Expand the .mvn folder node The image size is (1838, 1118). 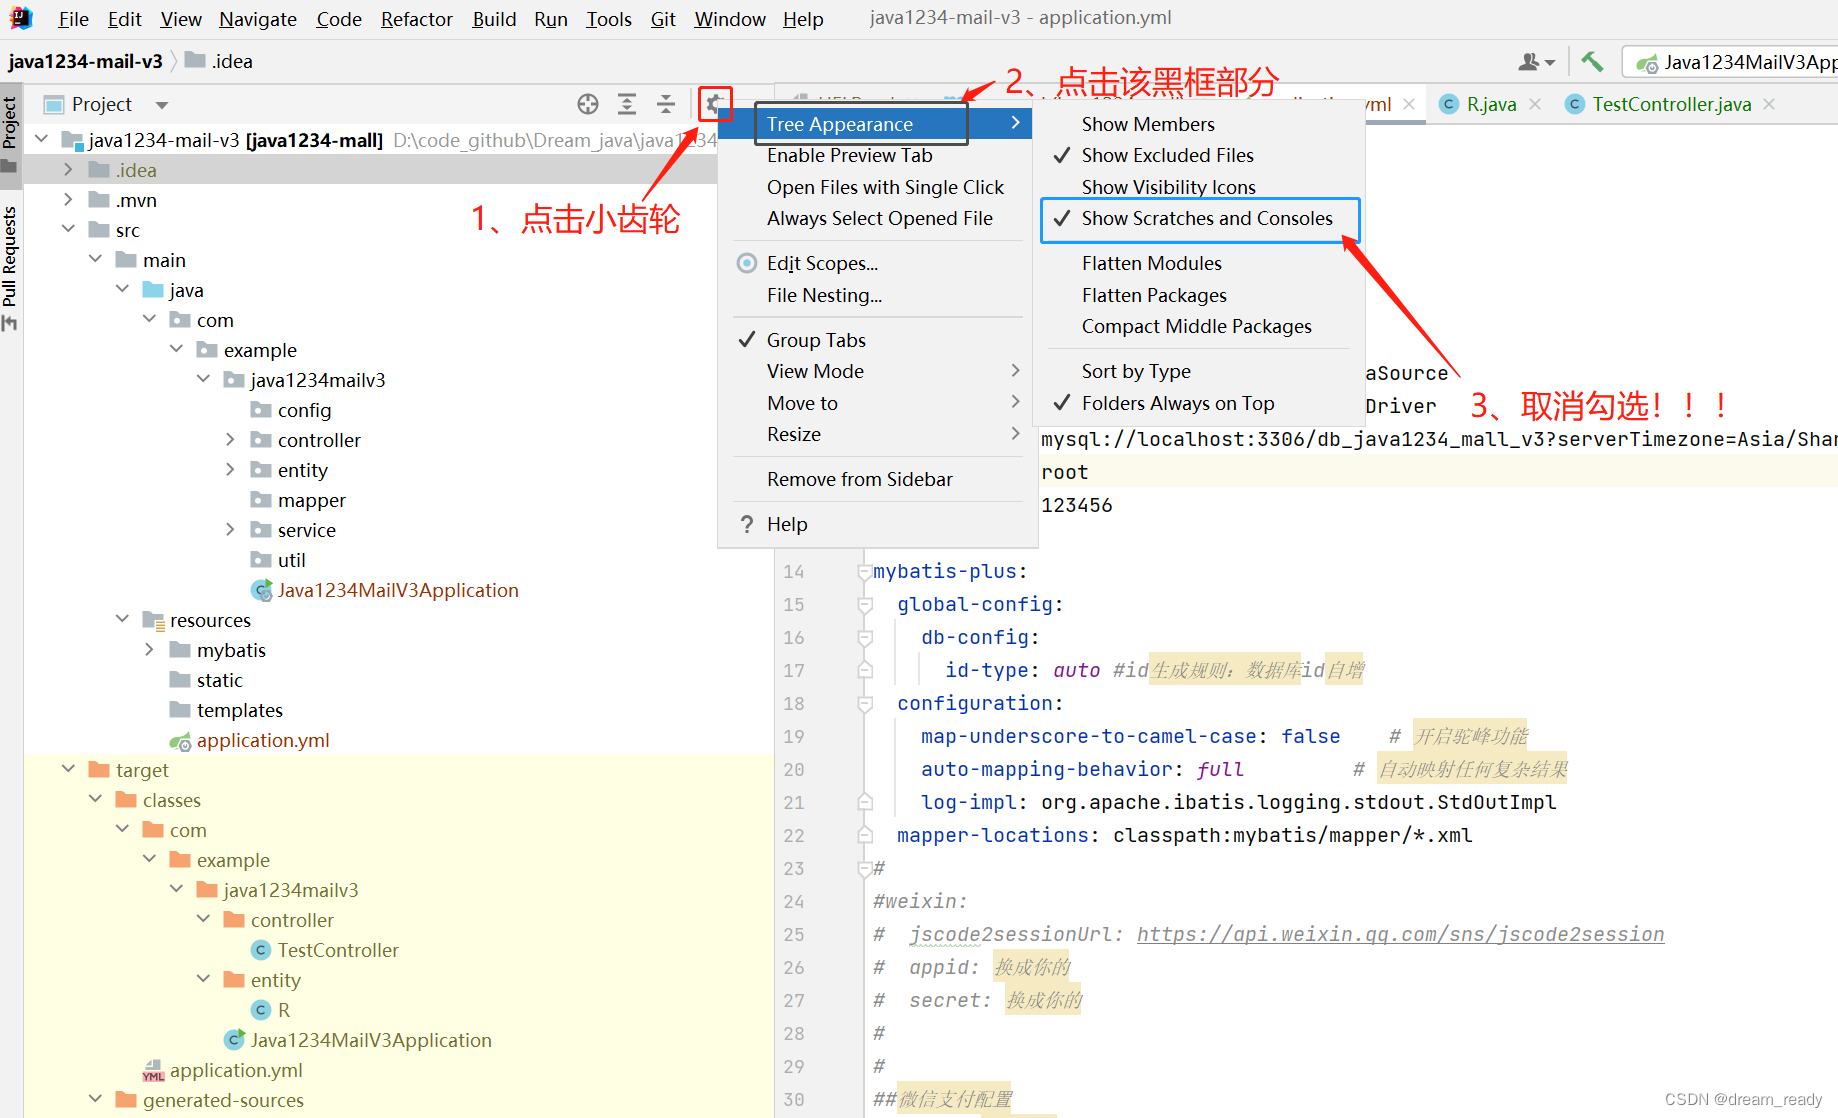[x=68, y=200]
